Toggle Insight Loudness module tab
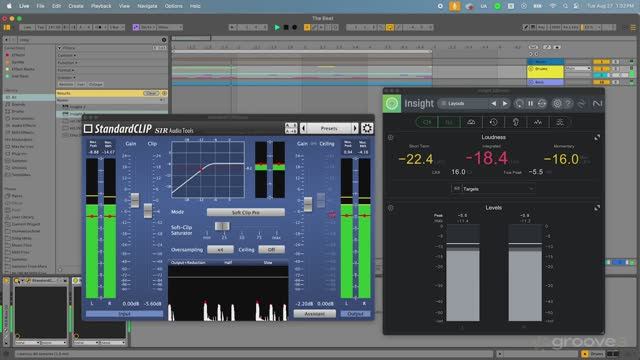 coord(427,122)
